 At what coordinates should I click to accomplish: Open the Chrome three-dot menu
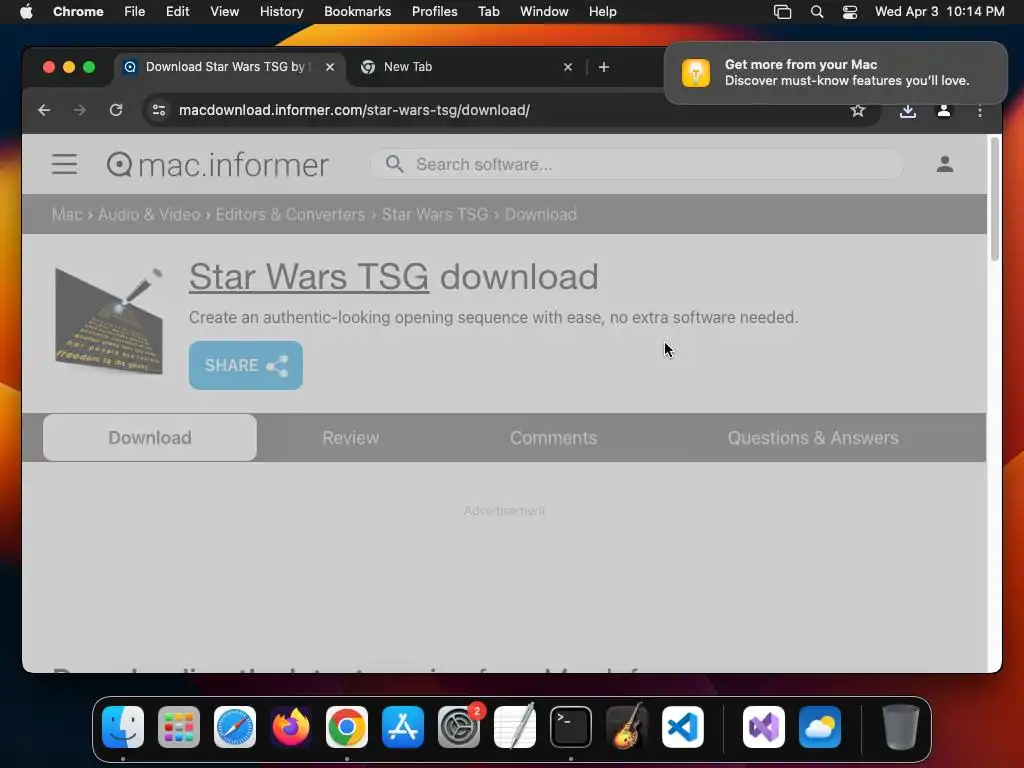[980, 111]
